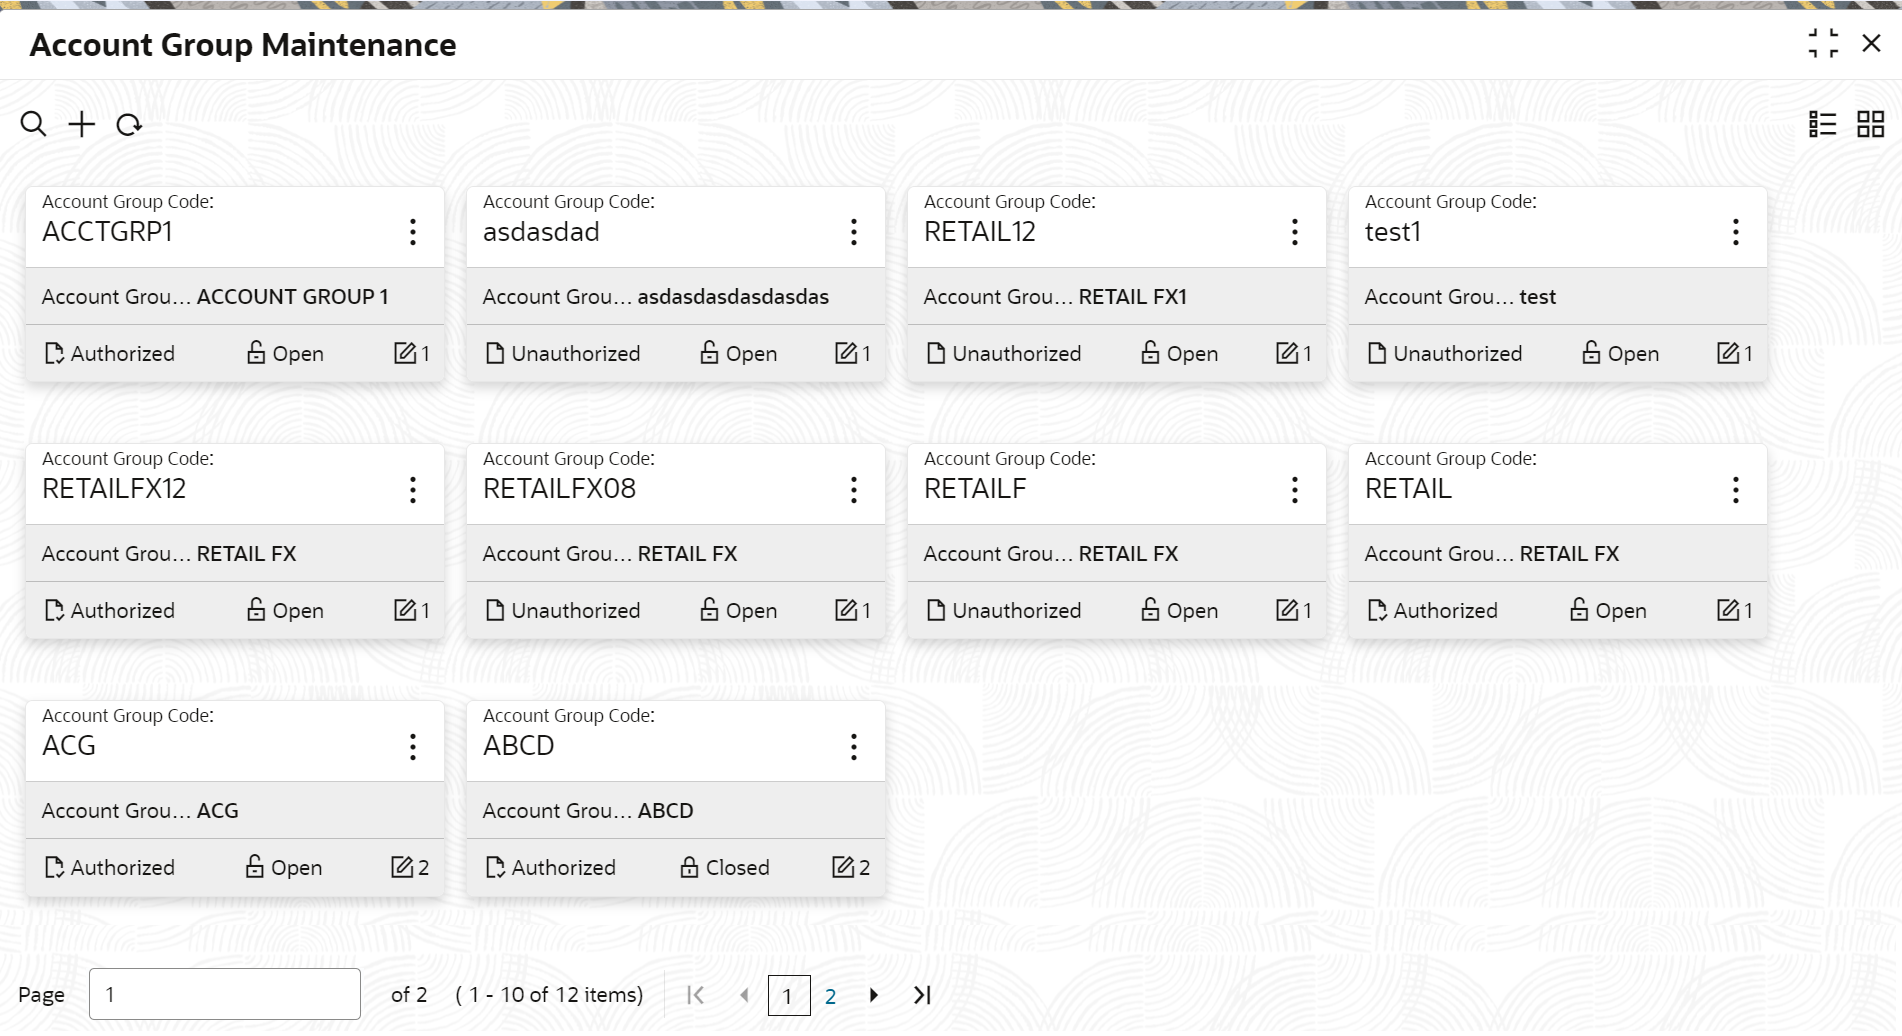Click the search magnifier icon

[33, 124]
